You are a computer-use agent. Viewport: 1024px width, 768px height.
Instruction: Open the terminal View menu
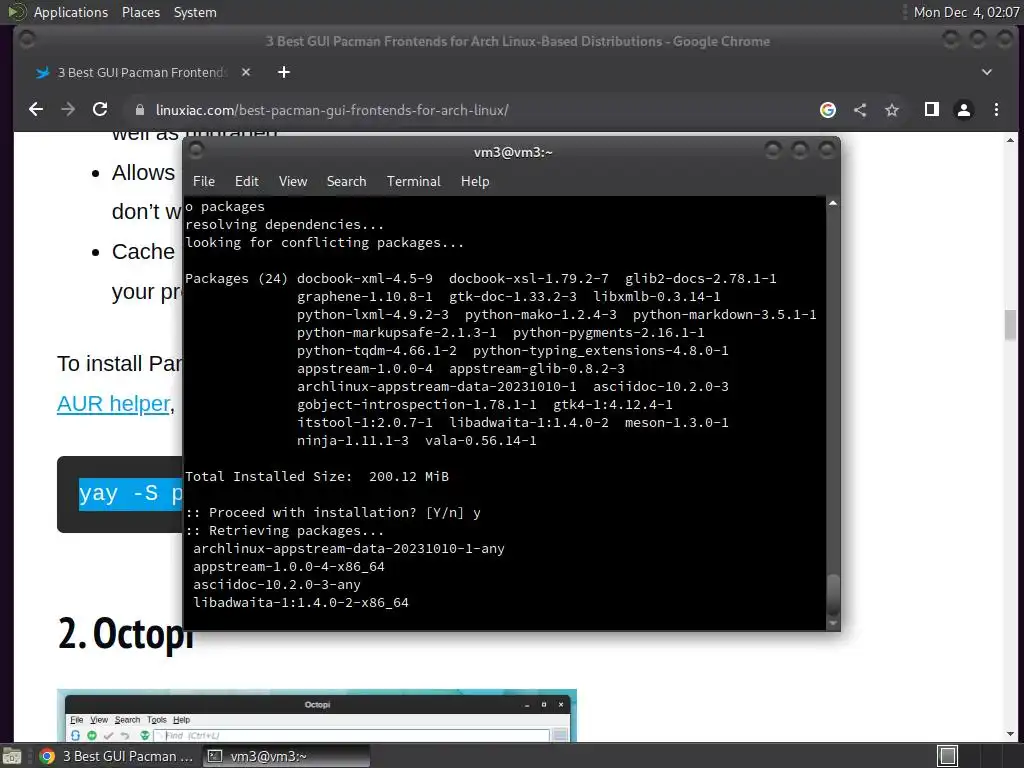point(293,181)
